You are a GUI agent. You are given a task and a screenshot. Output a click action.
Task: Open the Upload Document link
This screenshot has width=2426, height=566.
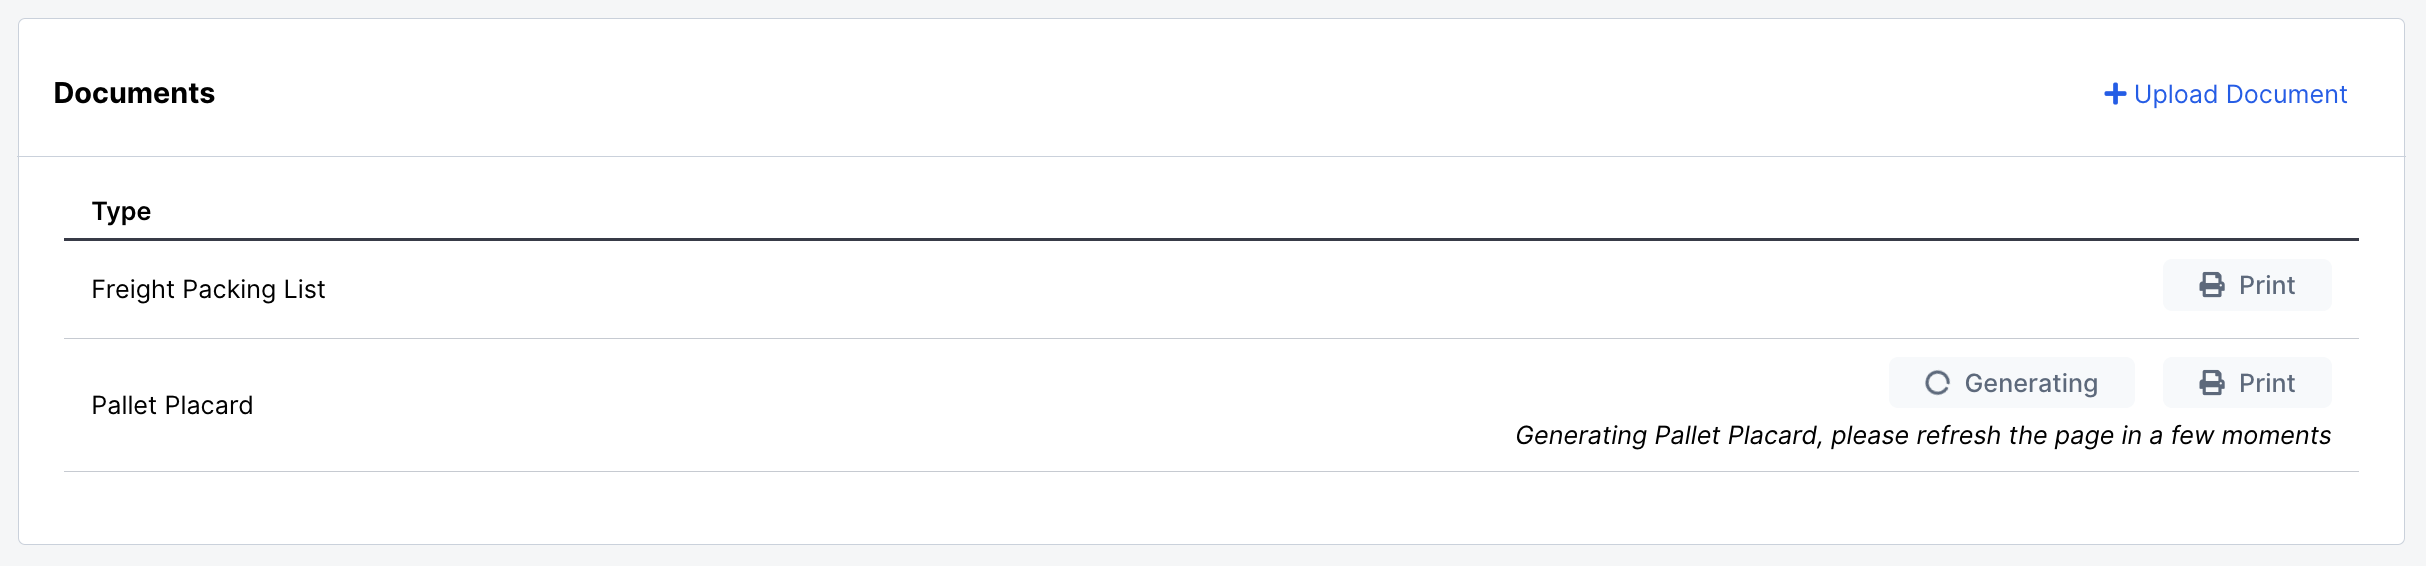tap(2226, 94)
